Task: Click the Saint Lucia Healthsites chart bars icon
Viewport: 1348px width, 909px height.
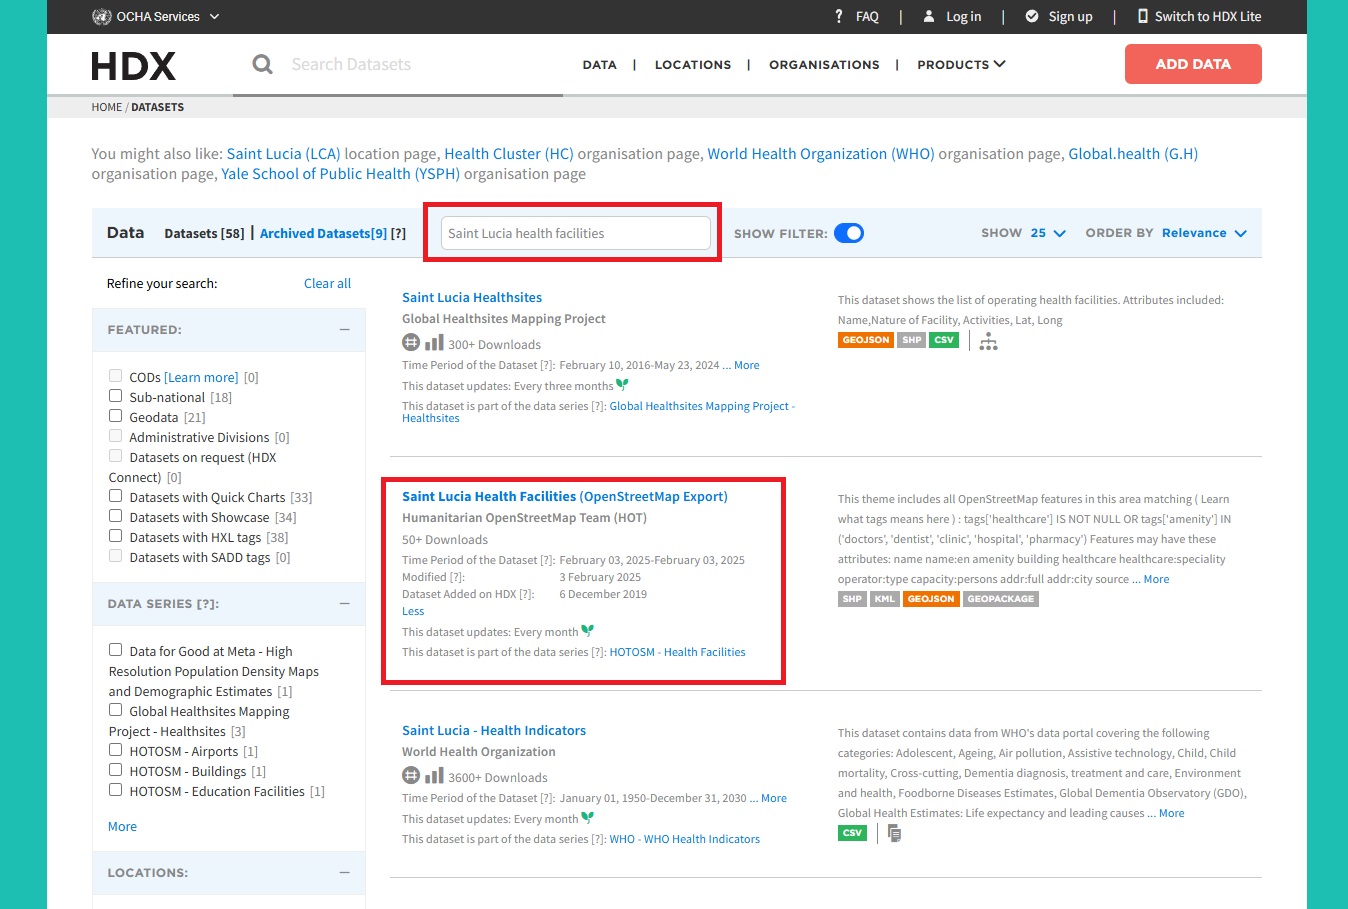Action: point(434,343)
